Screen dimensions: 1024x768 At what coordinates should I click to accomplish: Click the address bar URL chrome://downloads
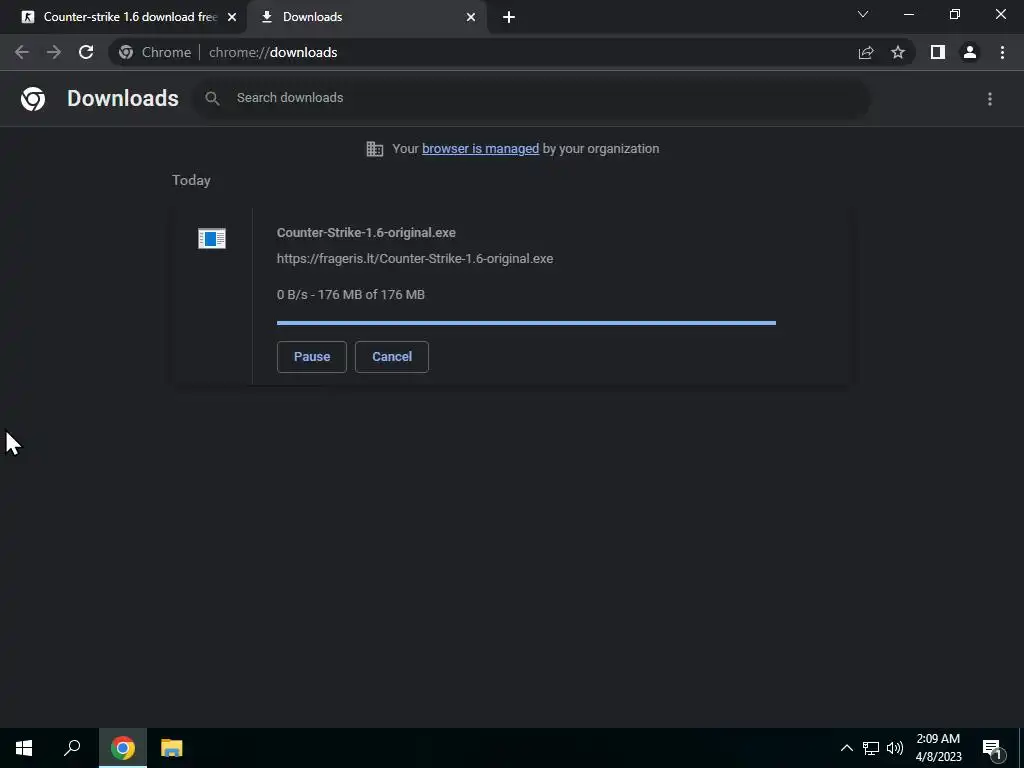tap(273, 52)
